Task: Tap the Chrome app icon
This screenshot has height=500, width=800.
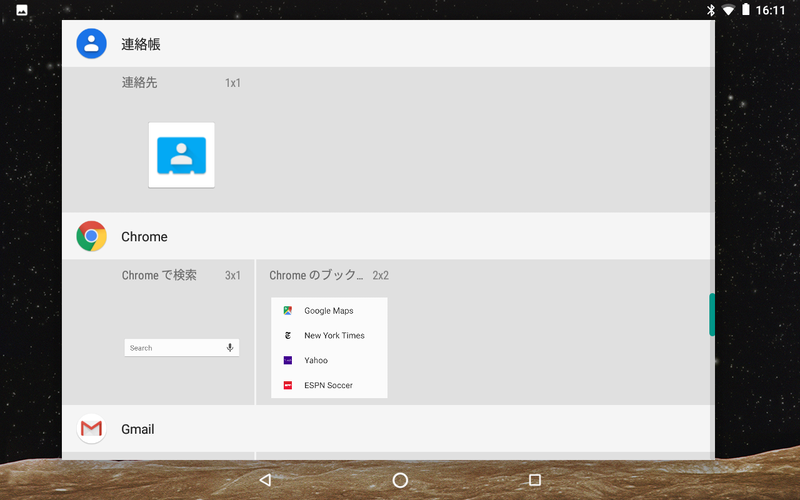Action: point(91,236)
